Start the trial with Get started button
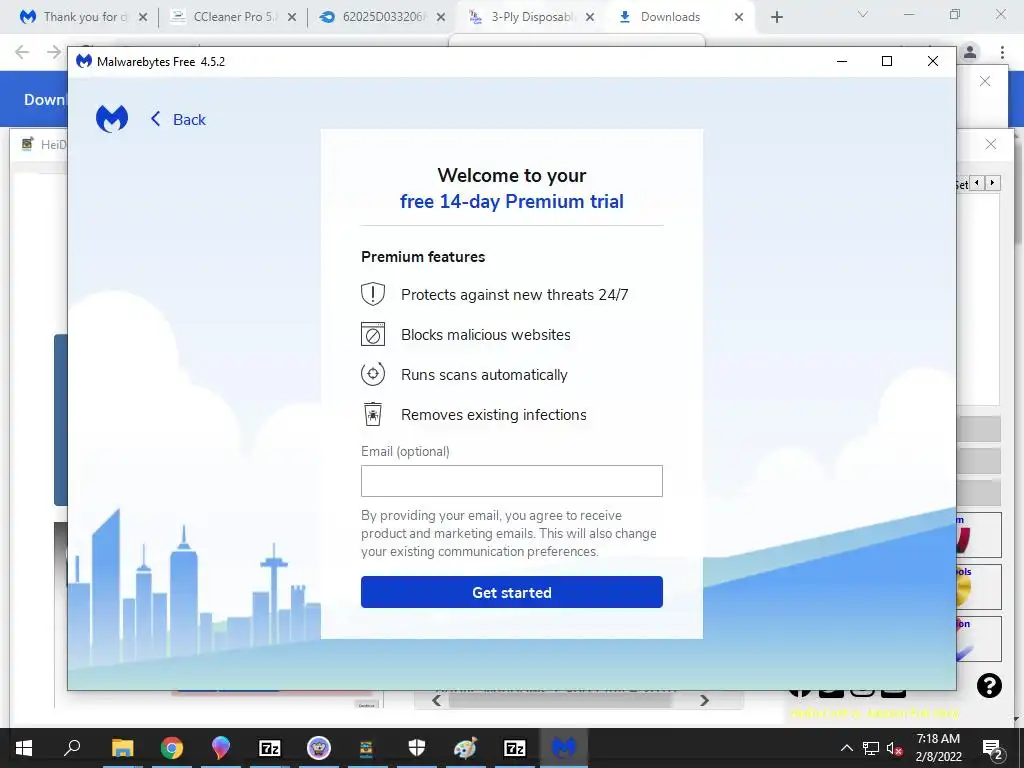This screenshot has width=1024, height=768. pyautogui.click(x=512, y=592)
